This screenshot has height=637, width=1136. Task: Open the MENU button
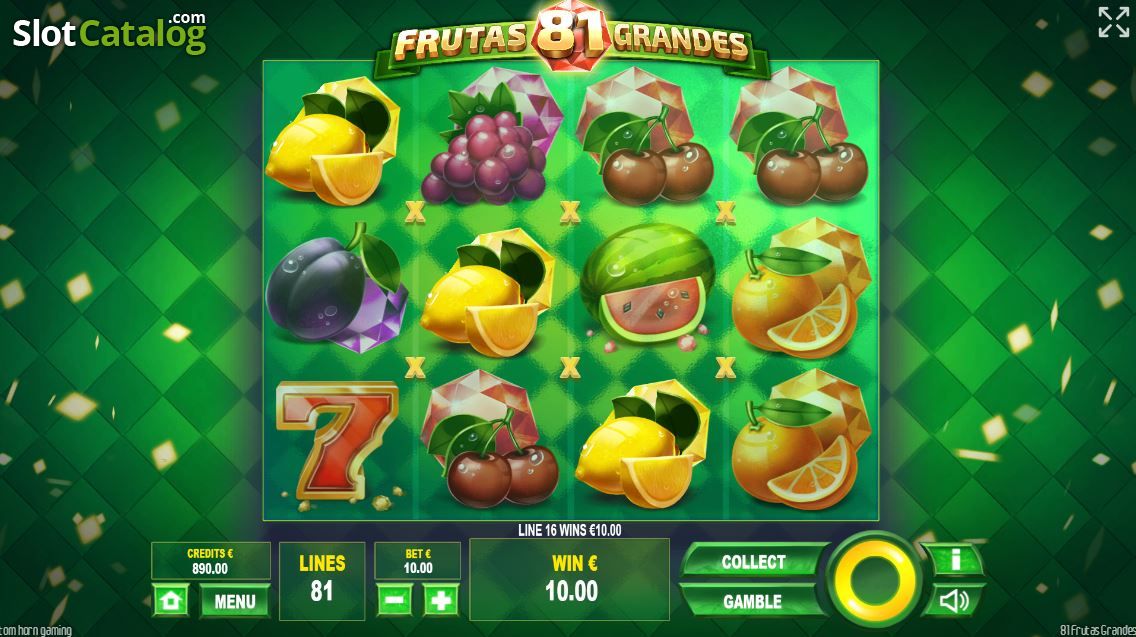(x=235, y=601)
